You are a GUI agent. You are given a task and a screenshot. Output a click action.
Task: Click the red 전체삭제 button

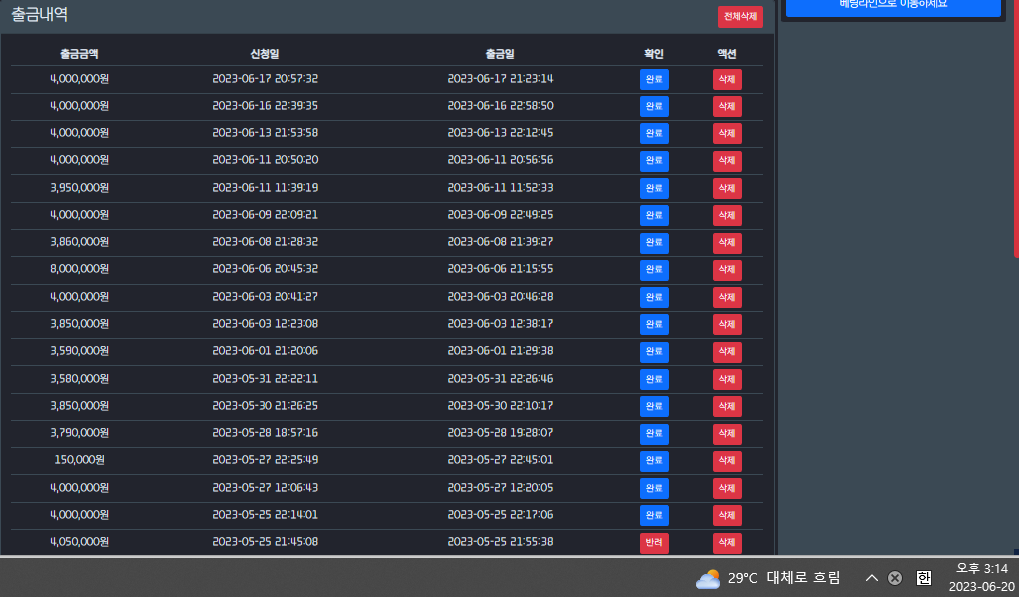[740, 17]
